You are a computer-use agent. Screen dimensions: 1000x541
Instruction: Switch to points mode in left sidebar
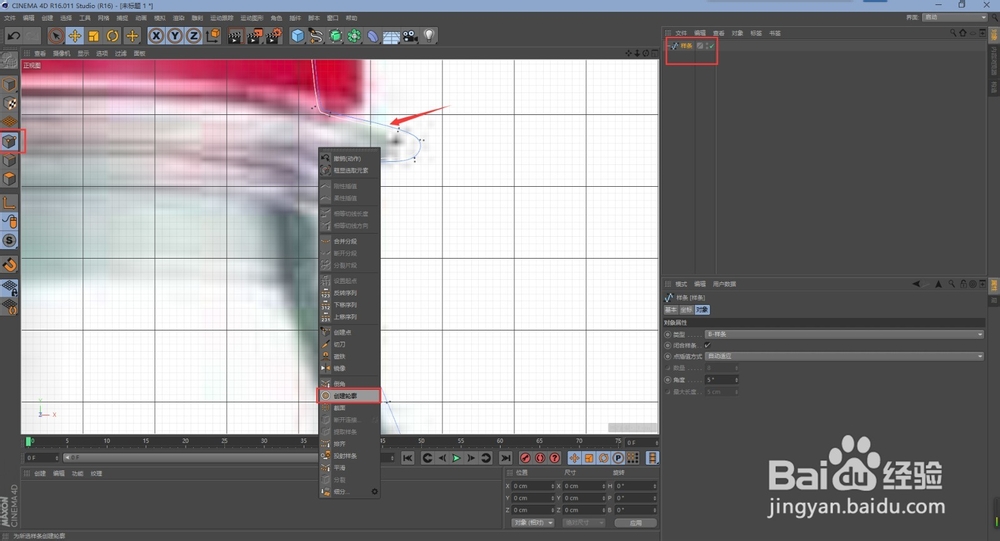pos(9,142)
